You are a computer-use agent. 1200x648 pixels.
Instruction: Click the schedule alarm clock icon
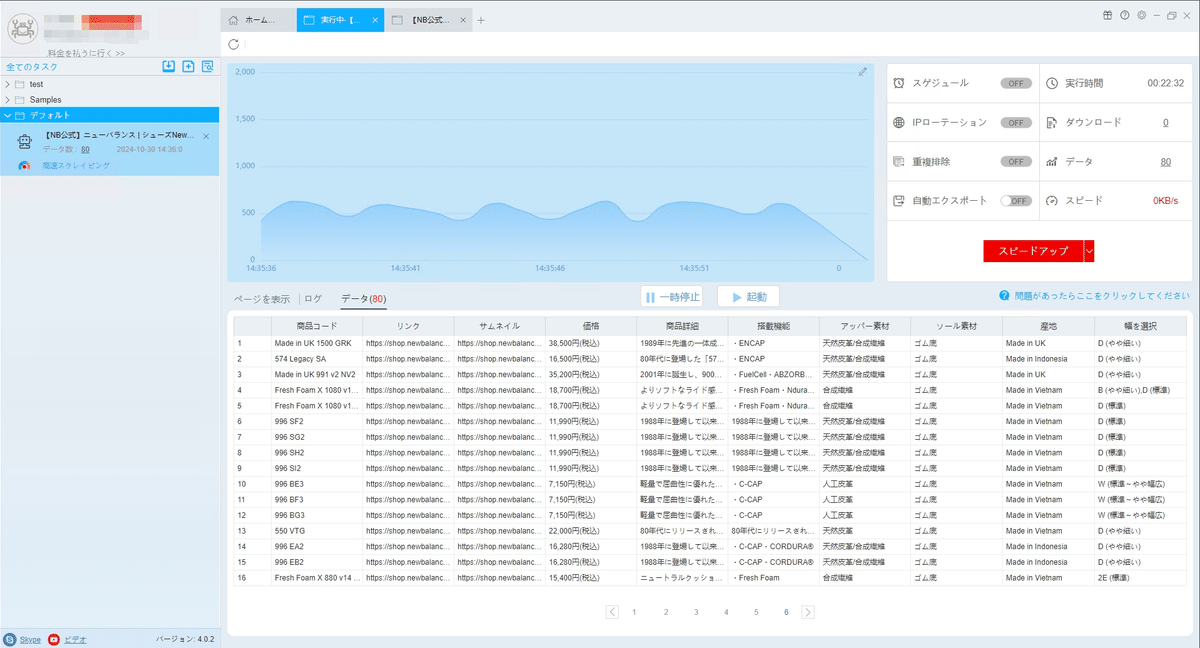[900, 83]
